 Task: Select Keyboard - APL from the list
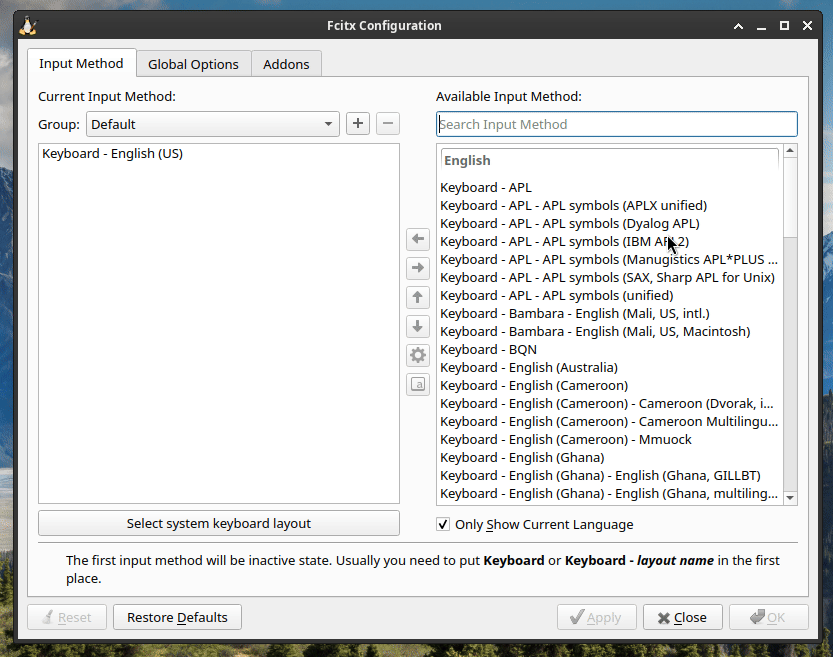coord(486,187)
